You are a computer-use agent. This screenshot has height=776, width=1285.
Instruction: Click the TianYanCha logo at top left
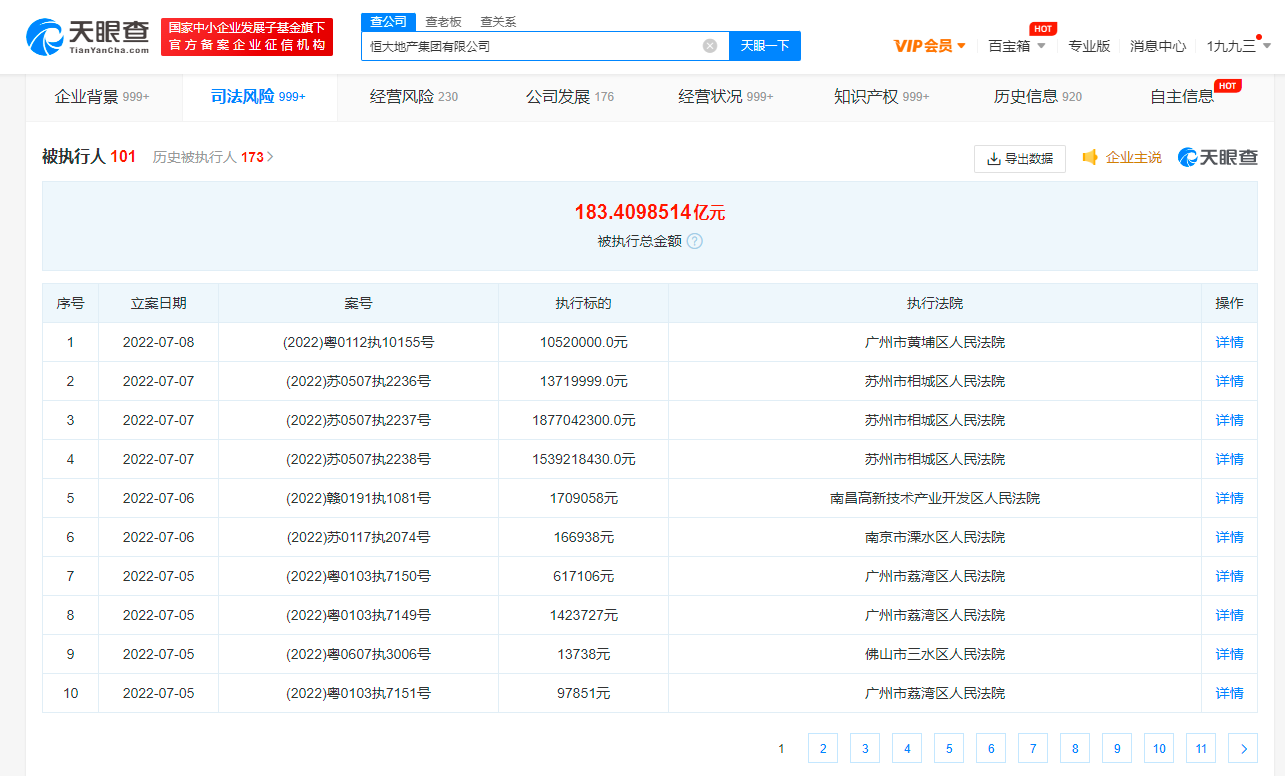pyautogui.click(x=87, y=37)
